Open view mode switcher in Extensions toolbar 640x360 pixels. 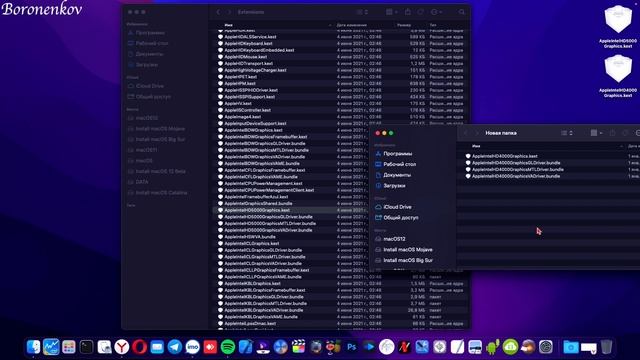pyautogui.click(x=362, y=12)
